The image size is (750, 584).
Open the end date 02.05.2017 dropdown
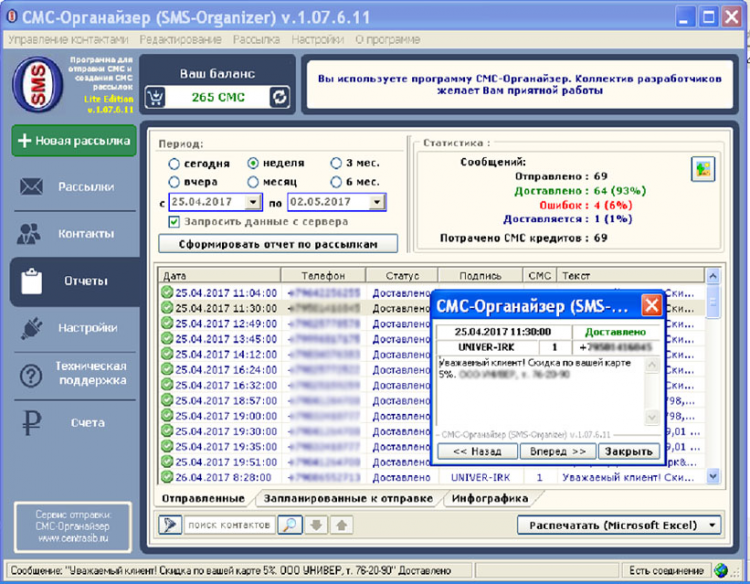click(x=377, y=202)
